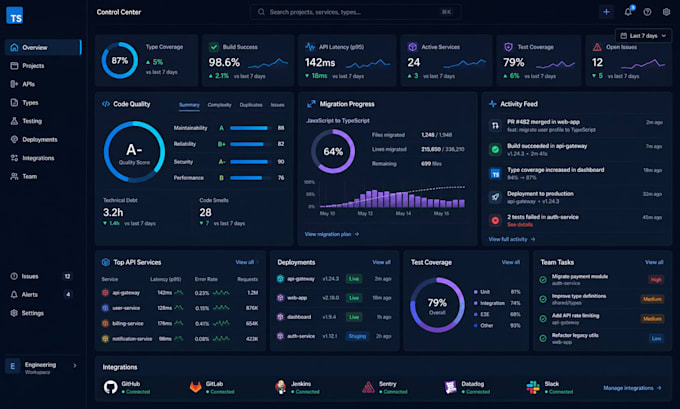Click View all in Top API Services

coord(245,262)
